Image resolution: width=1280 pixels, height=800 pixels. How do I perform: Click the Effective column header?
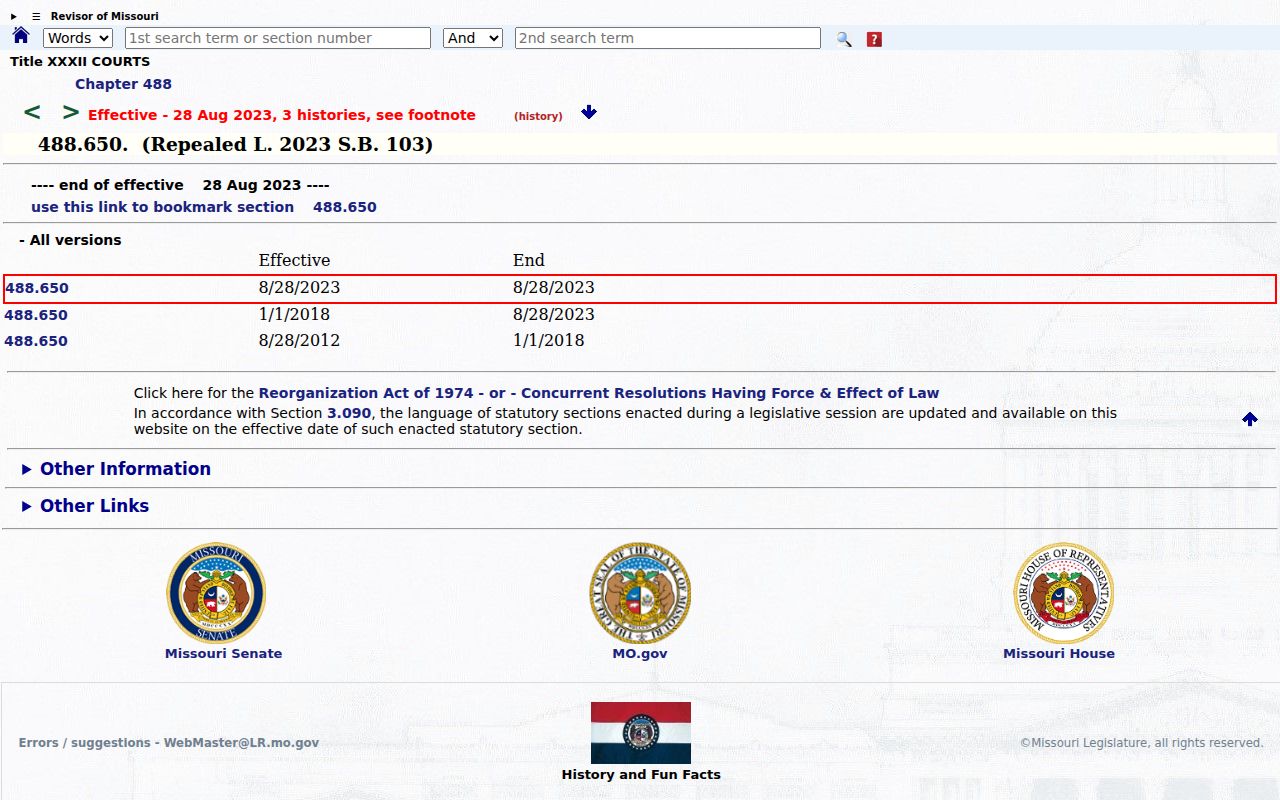coord(294,260)
